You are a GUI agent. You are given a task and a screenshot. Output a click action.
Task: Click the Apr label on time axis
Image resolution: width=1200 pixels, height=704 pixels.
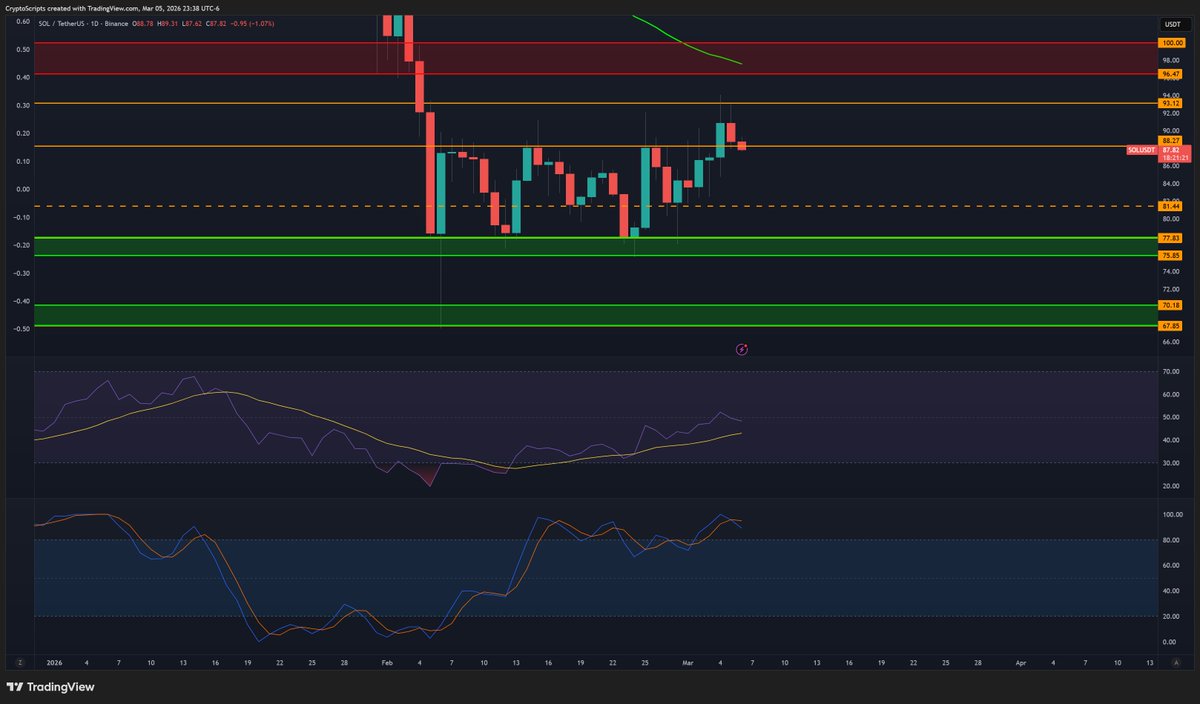point(1021,662)
